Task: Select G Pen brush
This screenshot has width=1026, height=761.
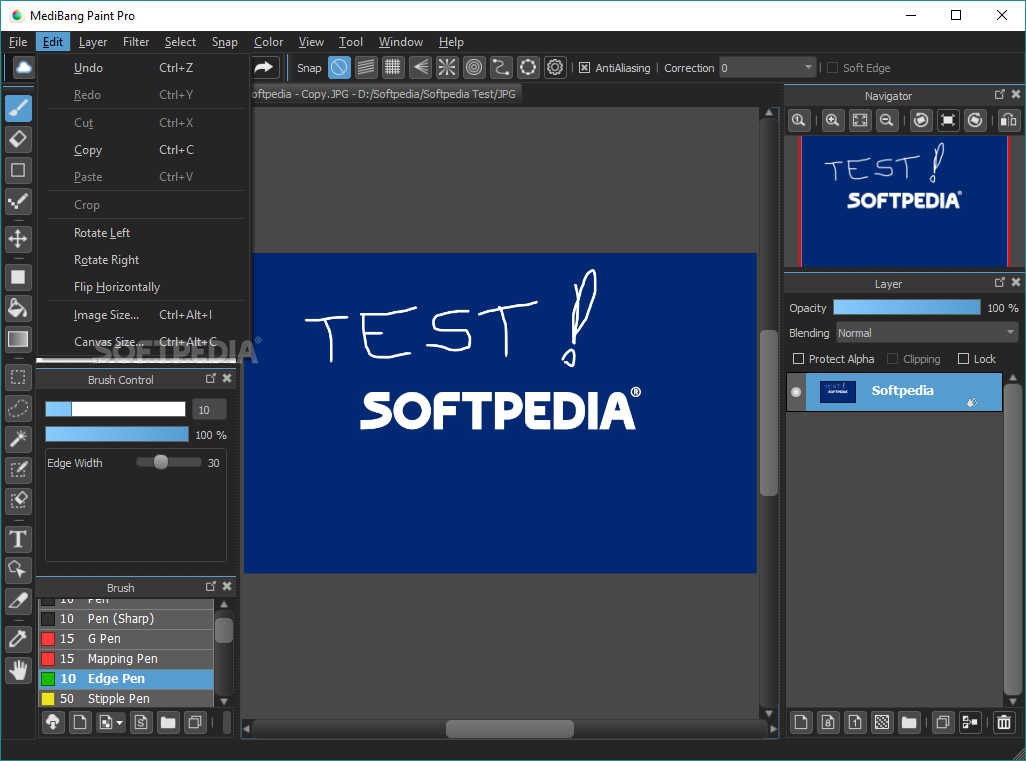Action: 126,639
